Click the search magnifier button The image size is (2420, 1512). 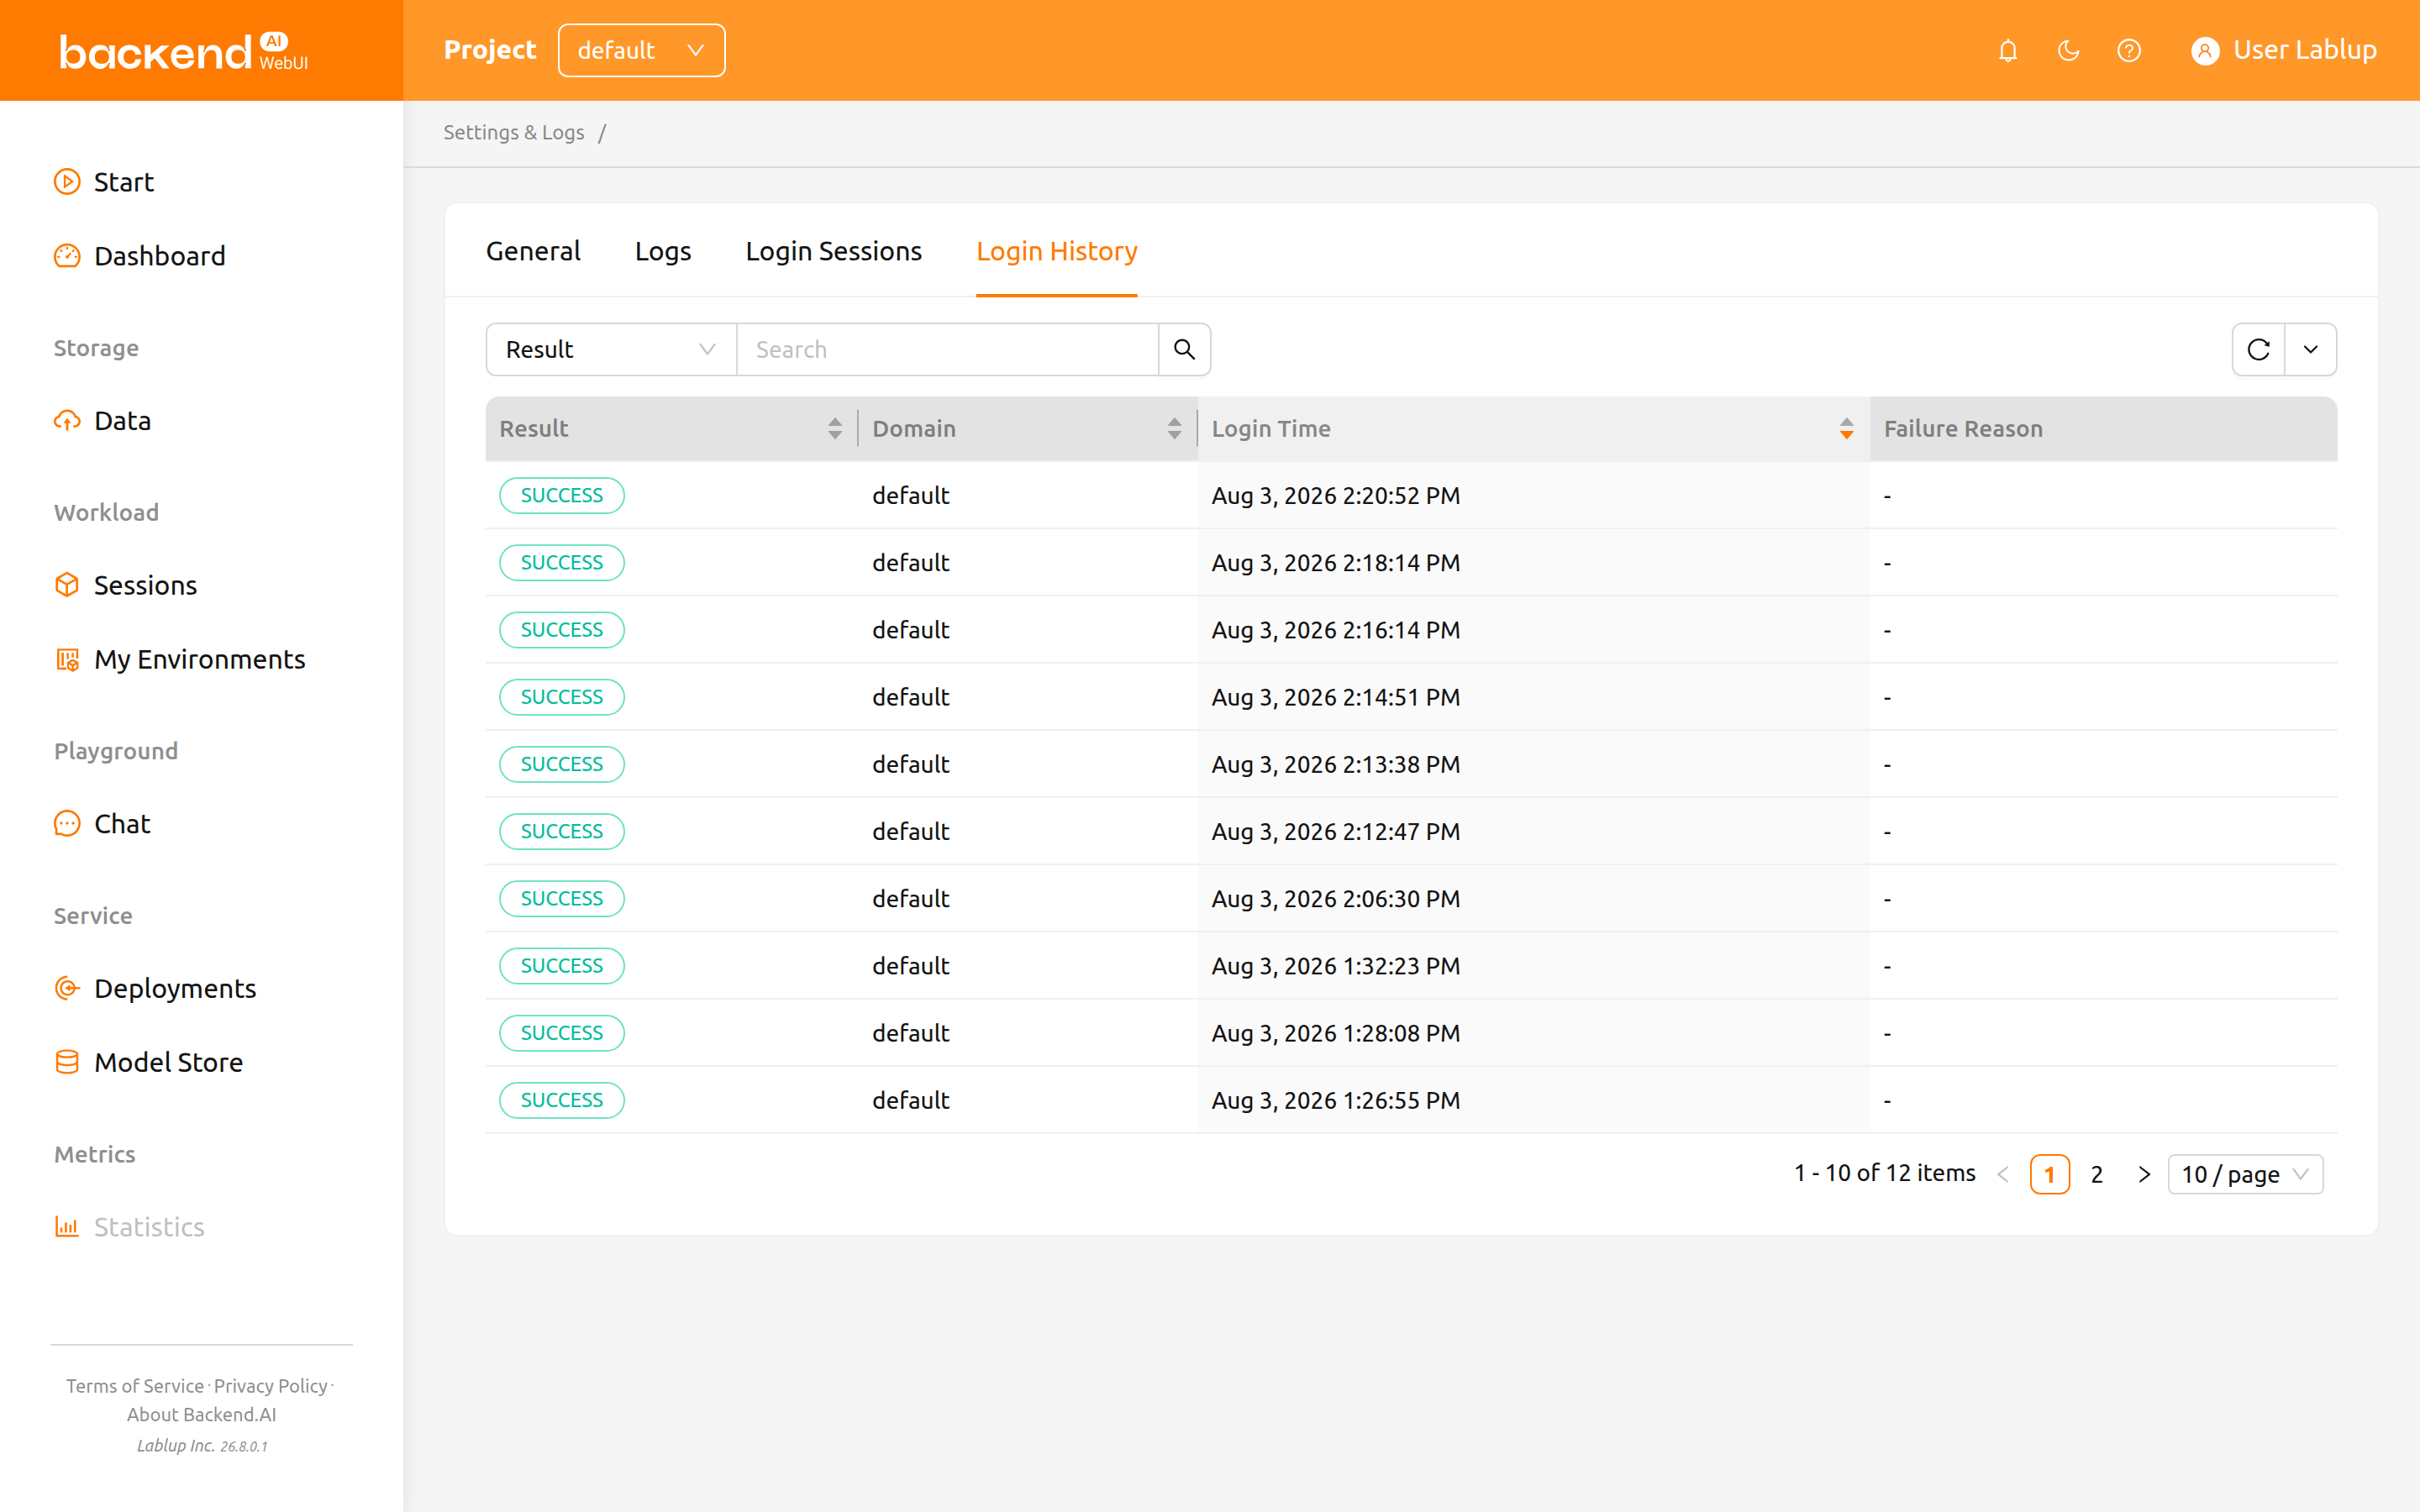(1184, 349)
